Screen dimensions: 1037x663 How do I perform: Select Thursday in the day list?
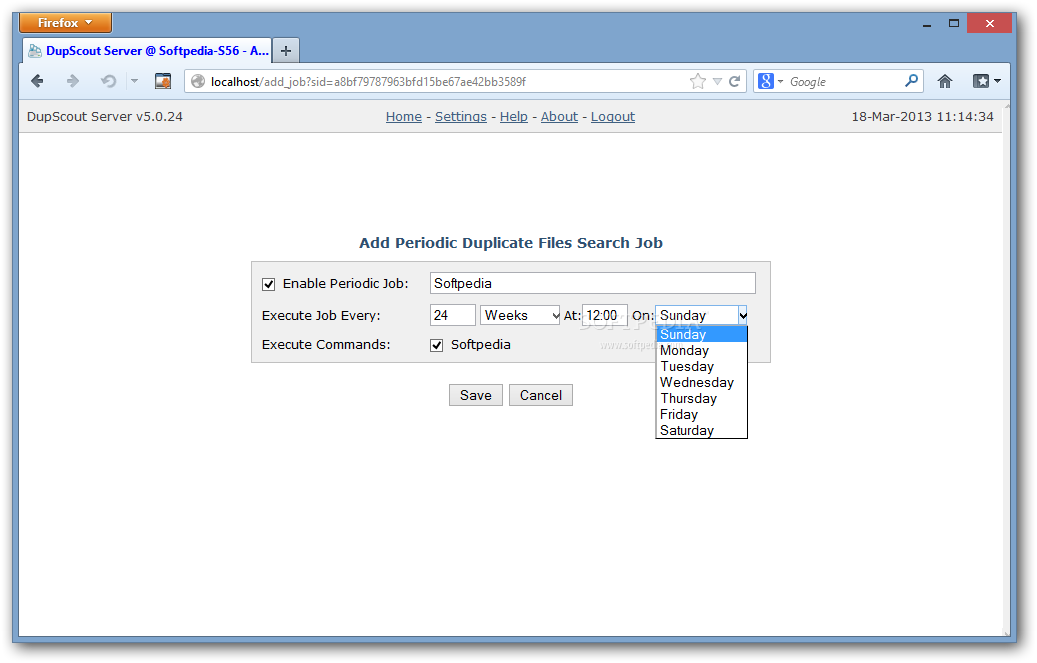tap(701, 398)
